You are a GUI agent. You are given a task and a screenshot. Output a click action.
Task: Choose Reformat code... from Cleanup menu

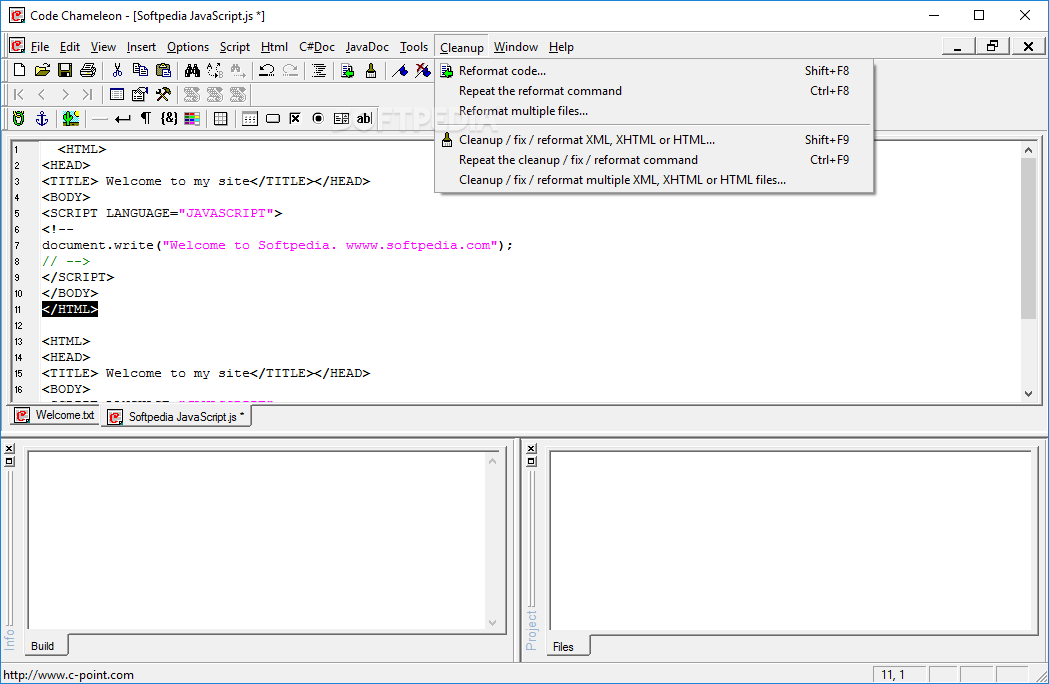point(654,71)
